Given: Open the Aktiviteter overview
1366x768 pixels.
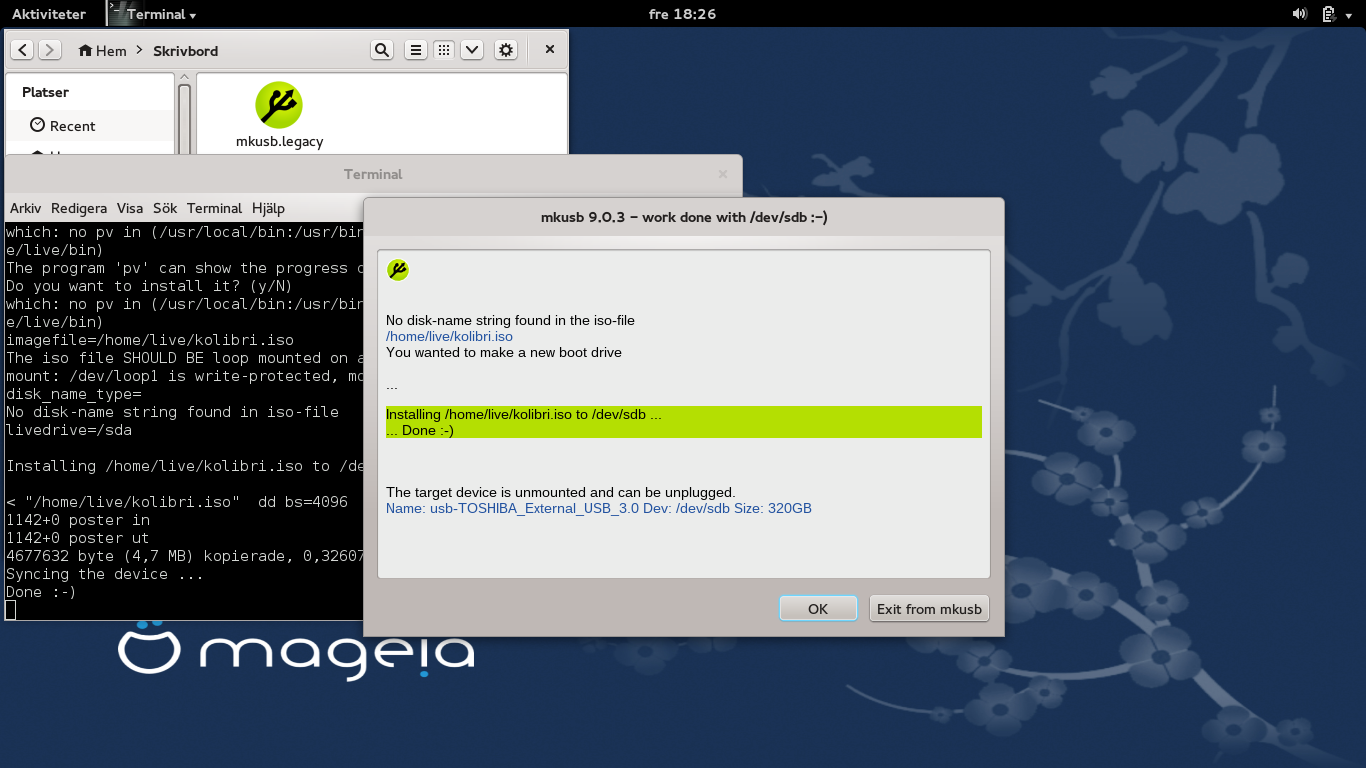Looking at the screenshot, I should tap(49, 14).
